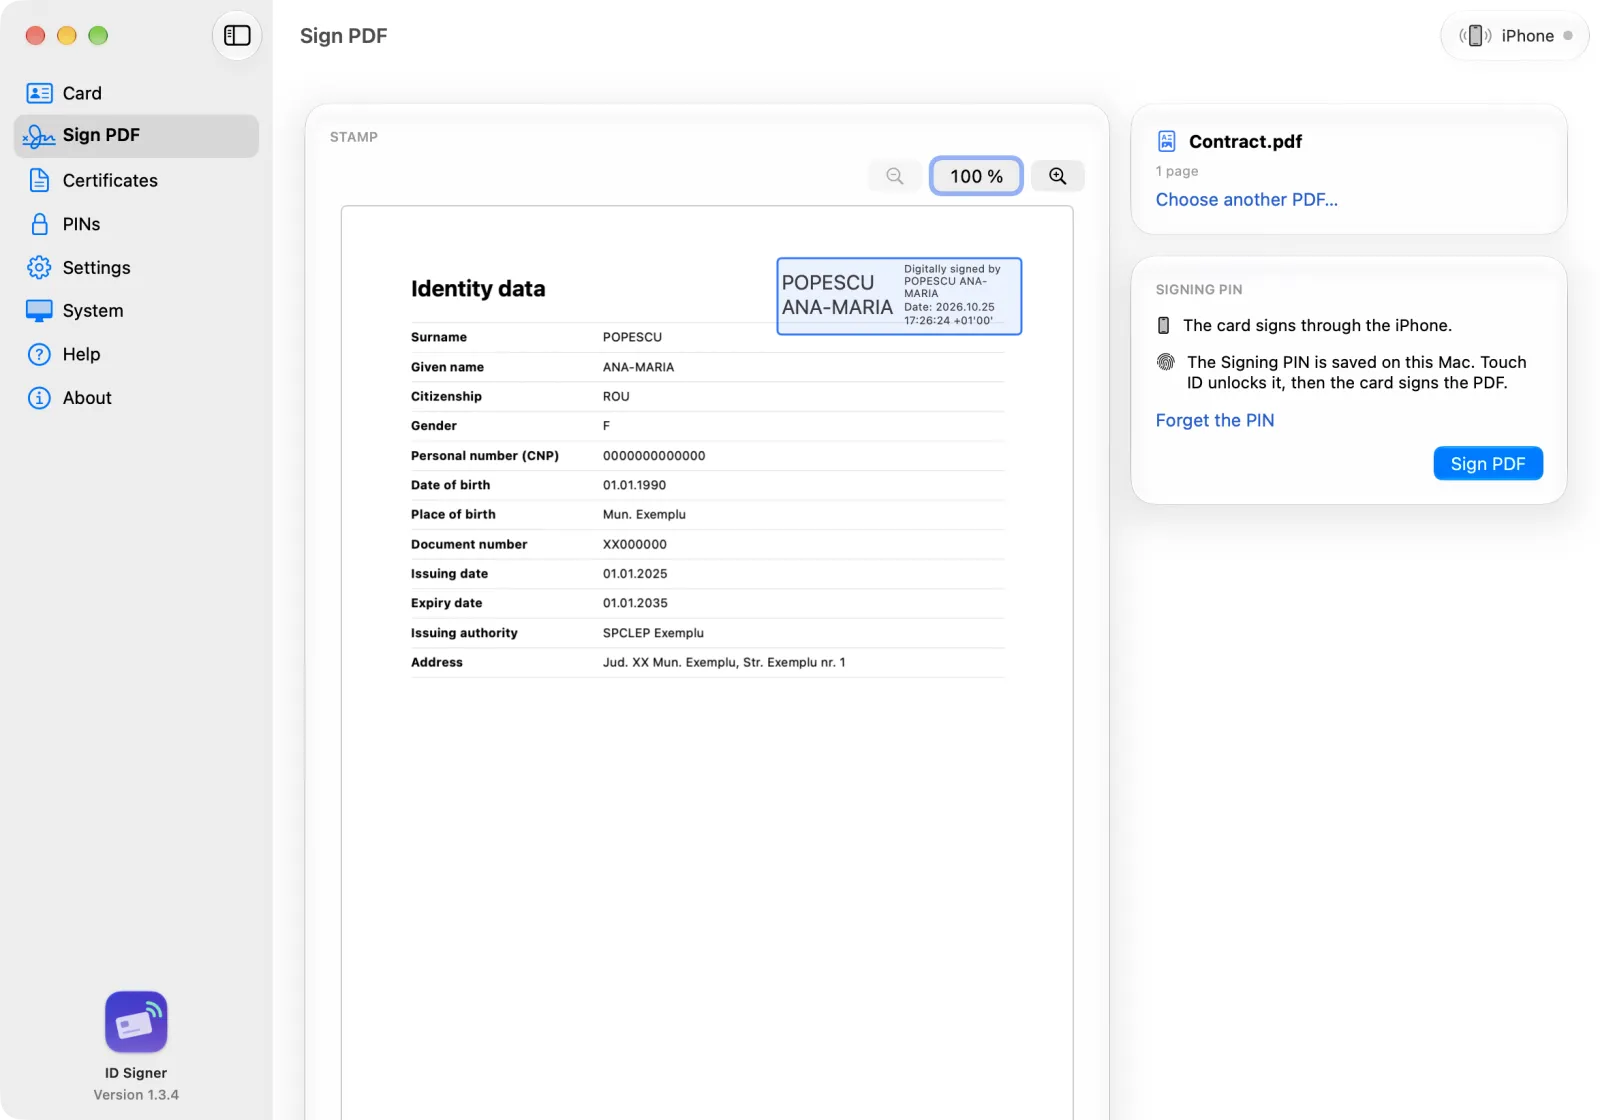This screenshot has width=1600, height=1120.
Task: Click the issuing authority SPCLEP Exemplu
Action: [x=653, y=633]
